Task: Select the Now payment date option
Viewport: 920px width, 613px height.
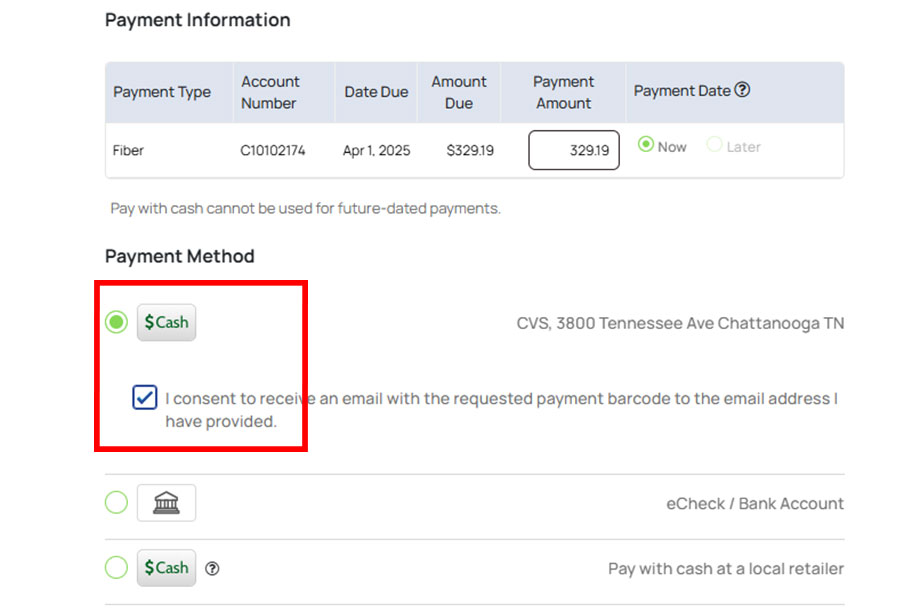Action: tap(646, 145)
